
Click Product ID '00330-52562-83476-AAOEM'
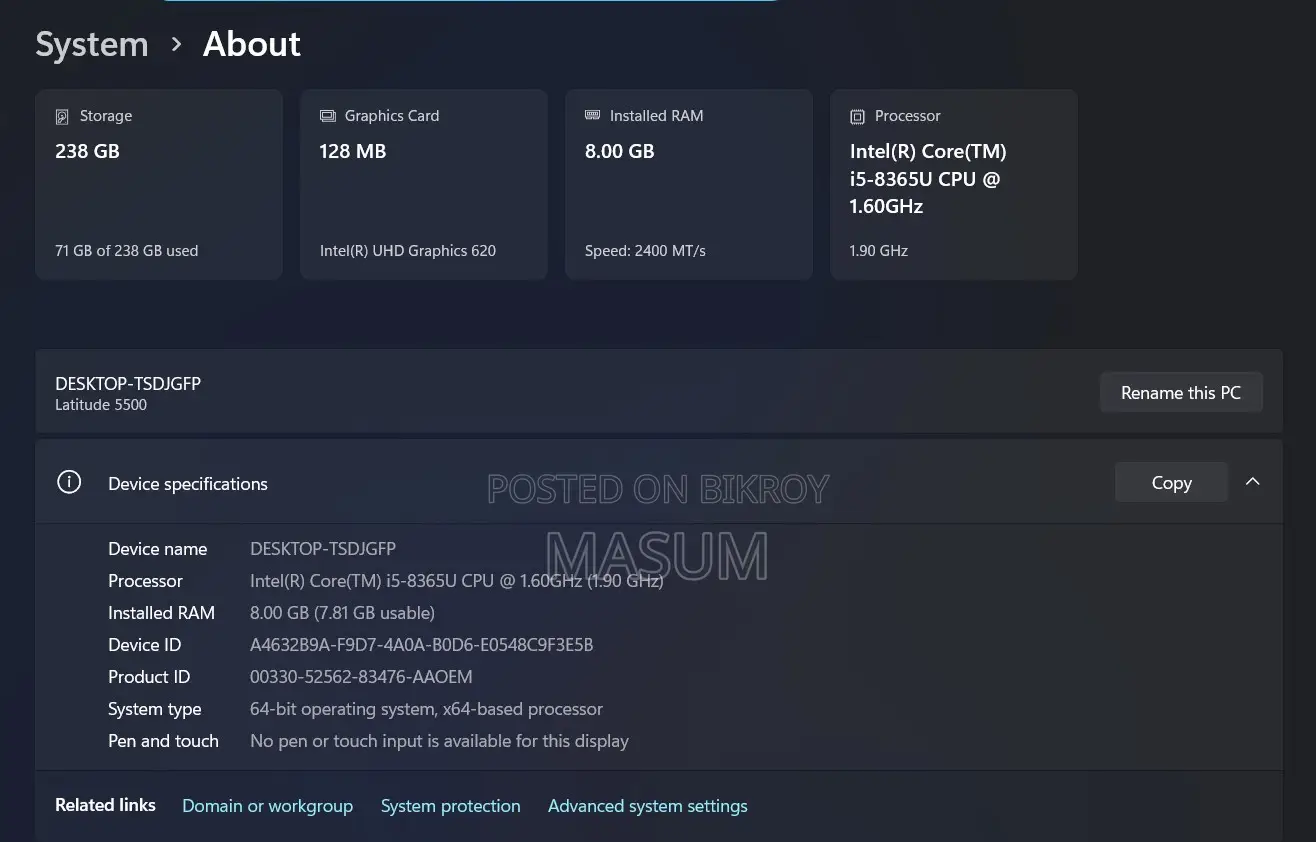tap(361, 677)
